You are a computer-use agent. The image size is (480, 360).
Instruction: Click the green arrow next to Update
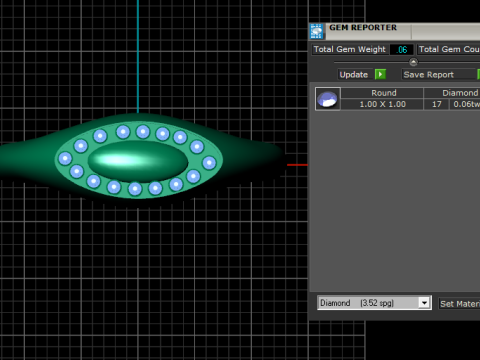pos(380,74)
